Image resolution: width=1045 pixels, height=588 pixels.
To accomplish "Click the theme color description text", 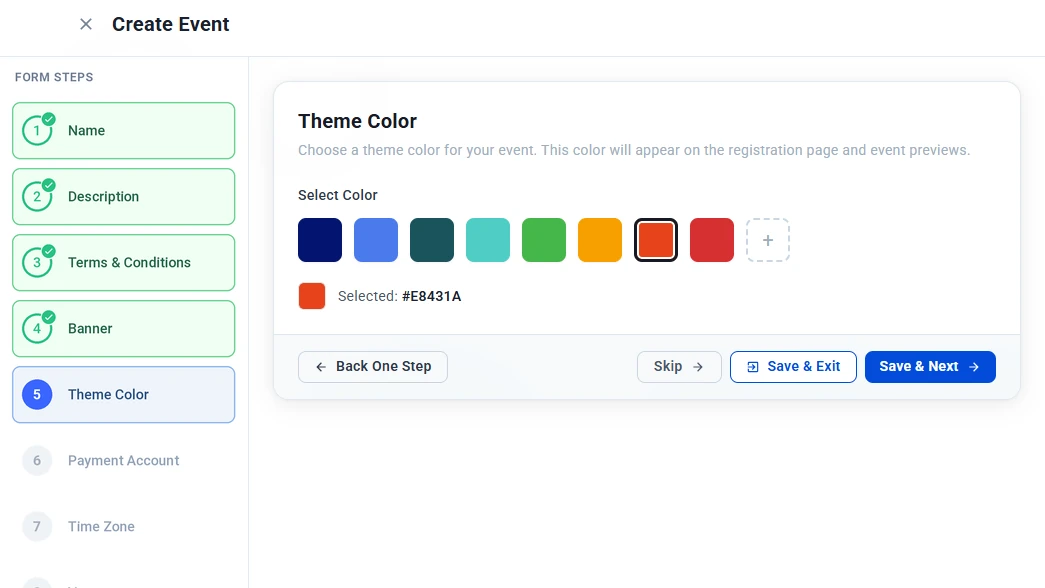I will coord(634,150).
